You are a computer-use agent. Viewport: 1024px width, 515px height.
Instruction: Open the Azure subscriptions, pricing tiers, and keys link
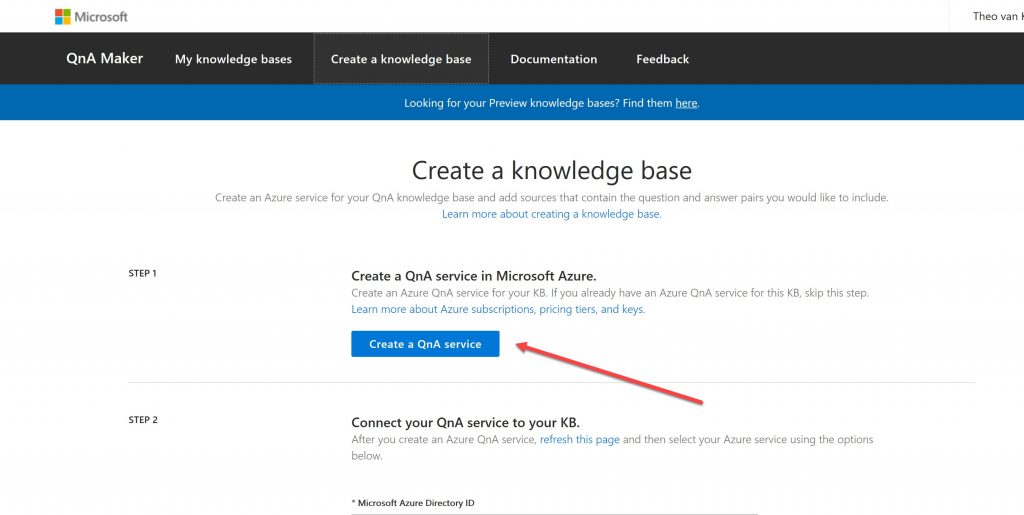(498, 310)
